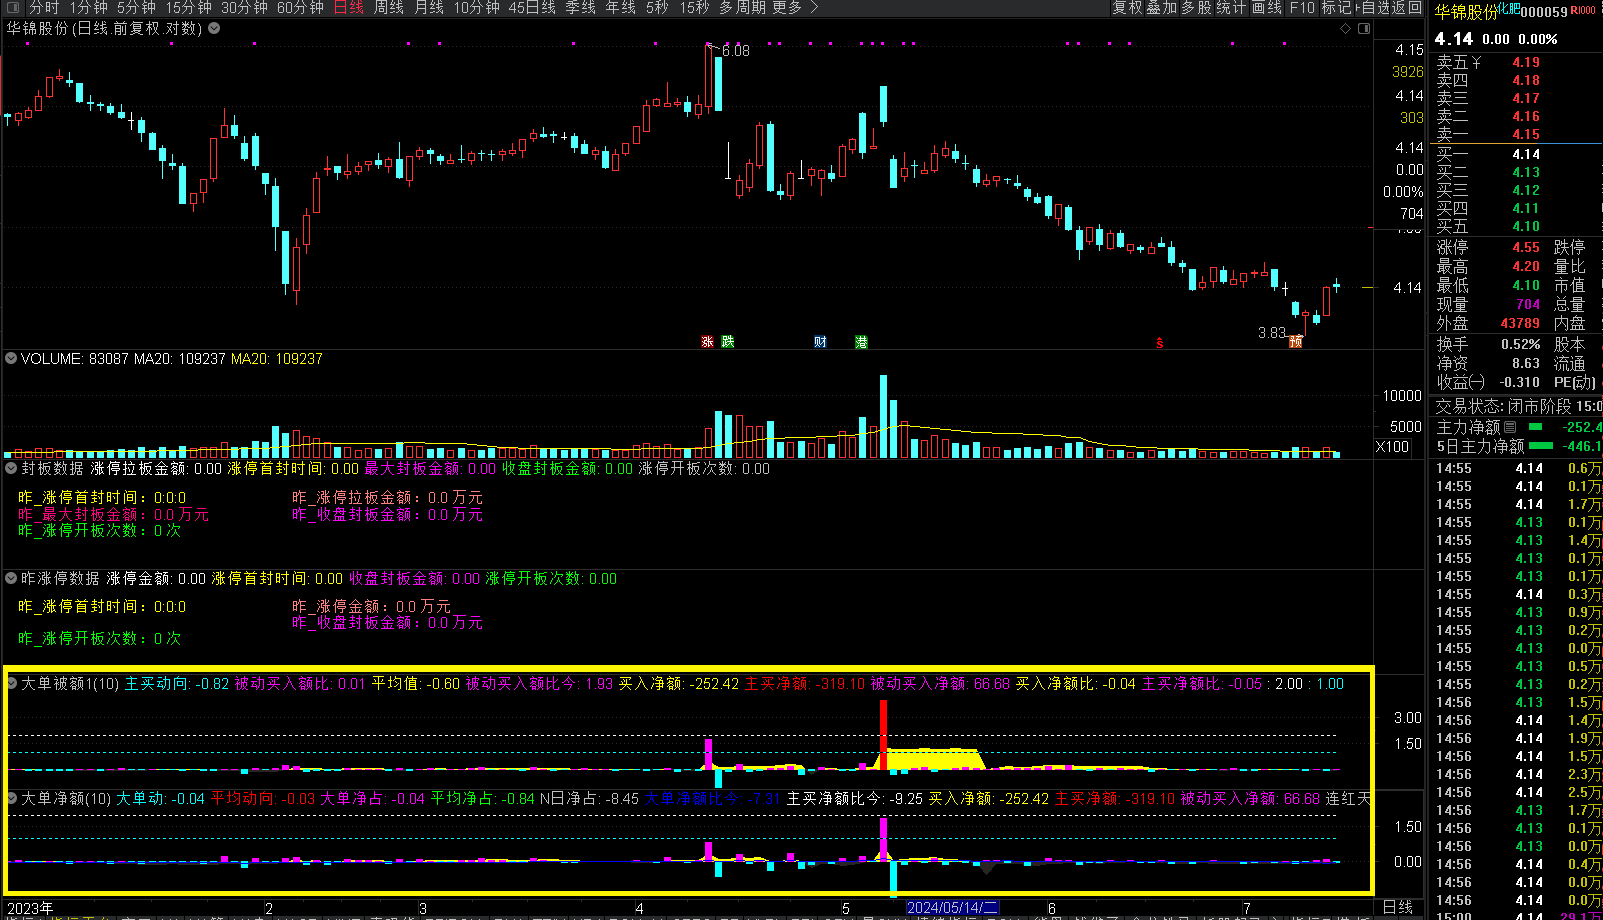
Task: Click the green 港 marker on chart
Action: click(x=861, y=342)
